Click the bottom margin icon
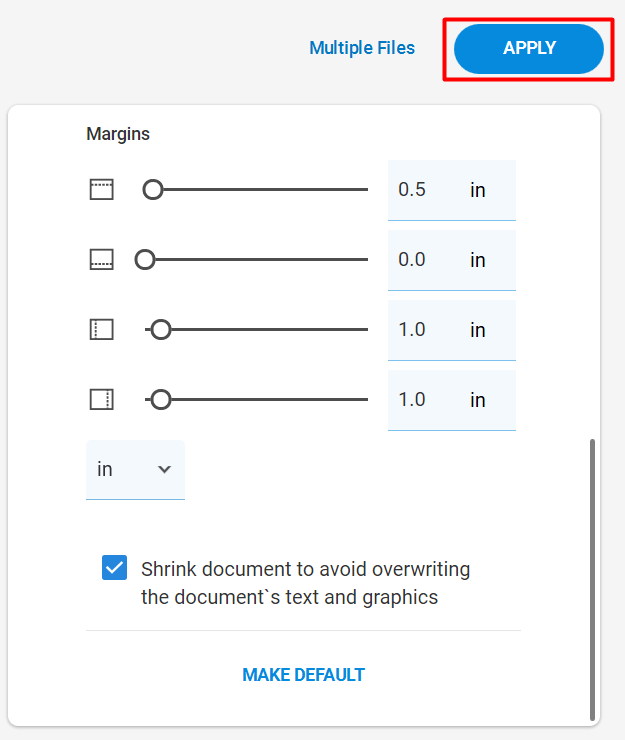This screenshot has width=625, height=740. click(101, 260)
